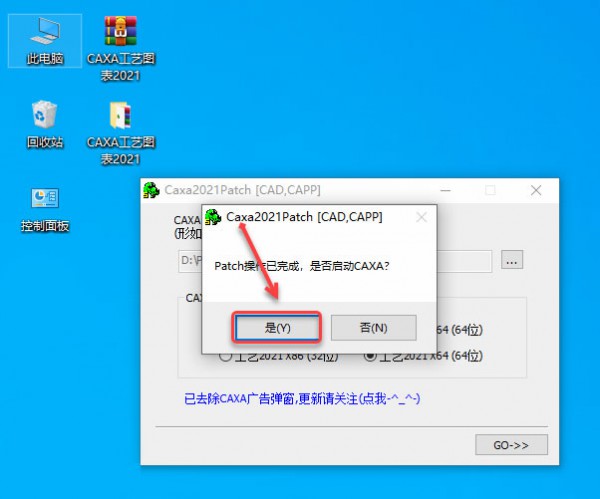Select the This PC desktop icon

click(x=45, y=41)
